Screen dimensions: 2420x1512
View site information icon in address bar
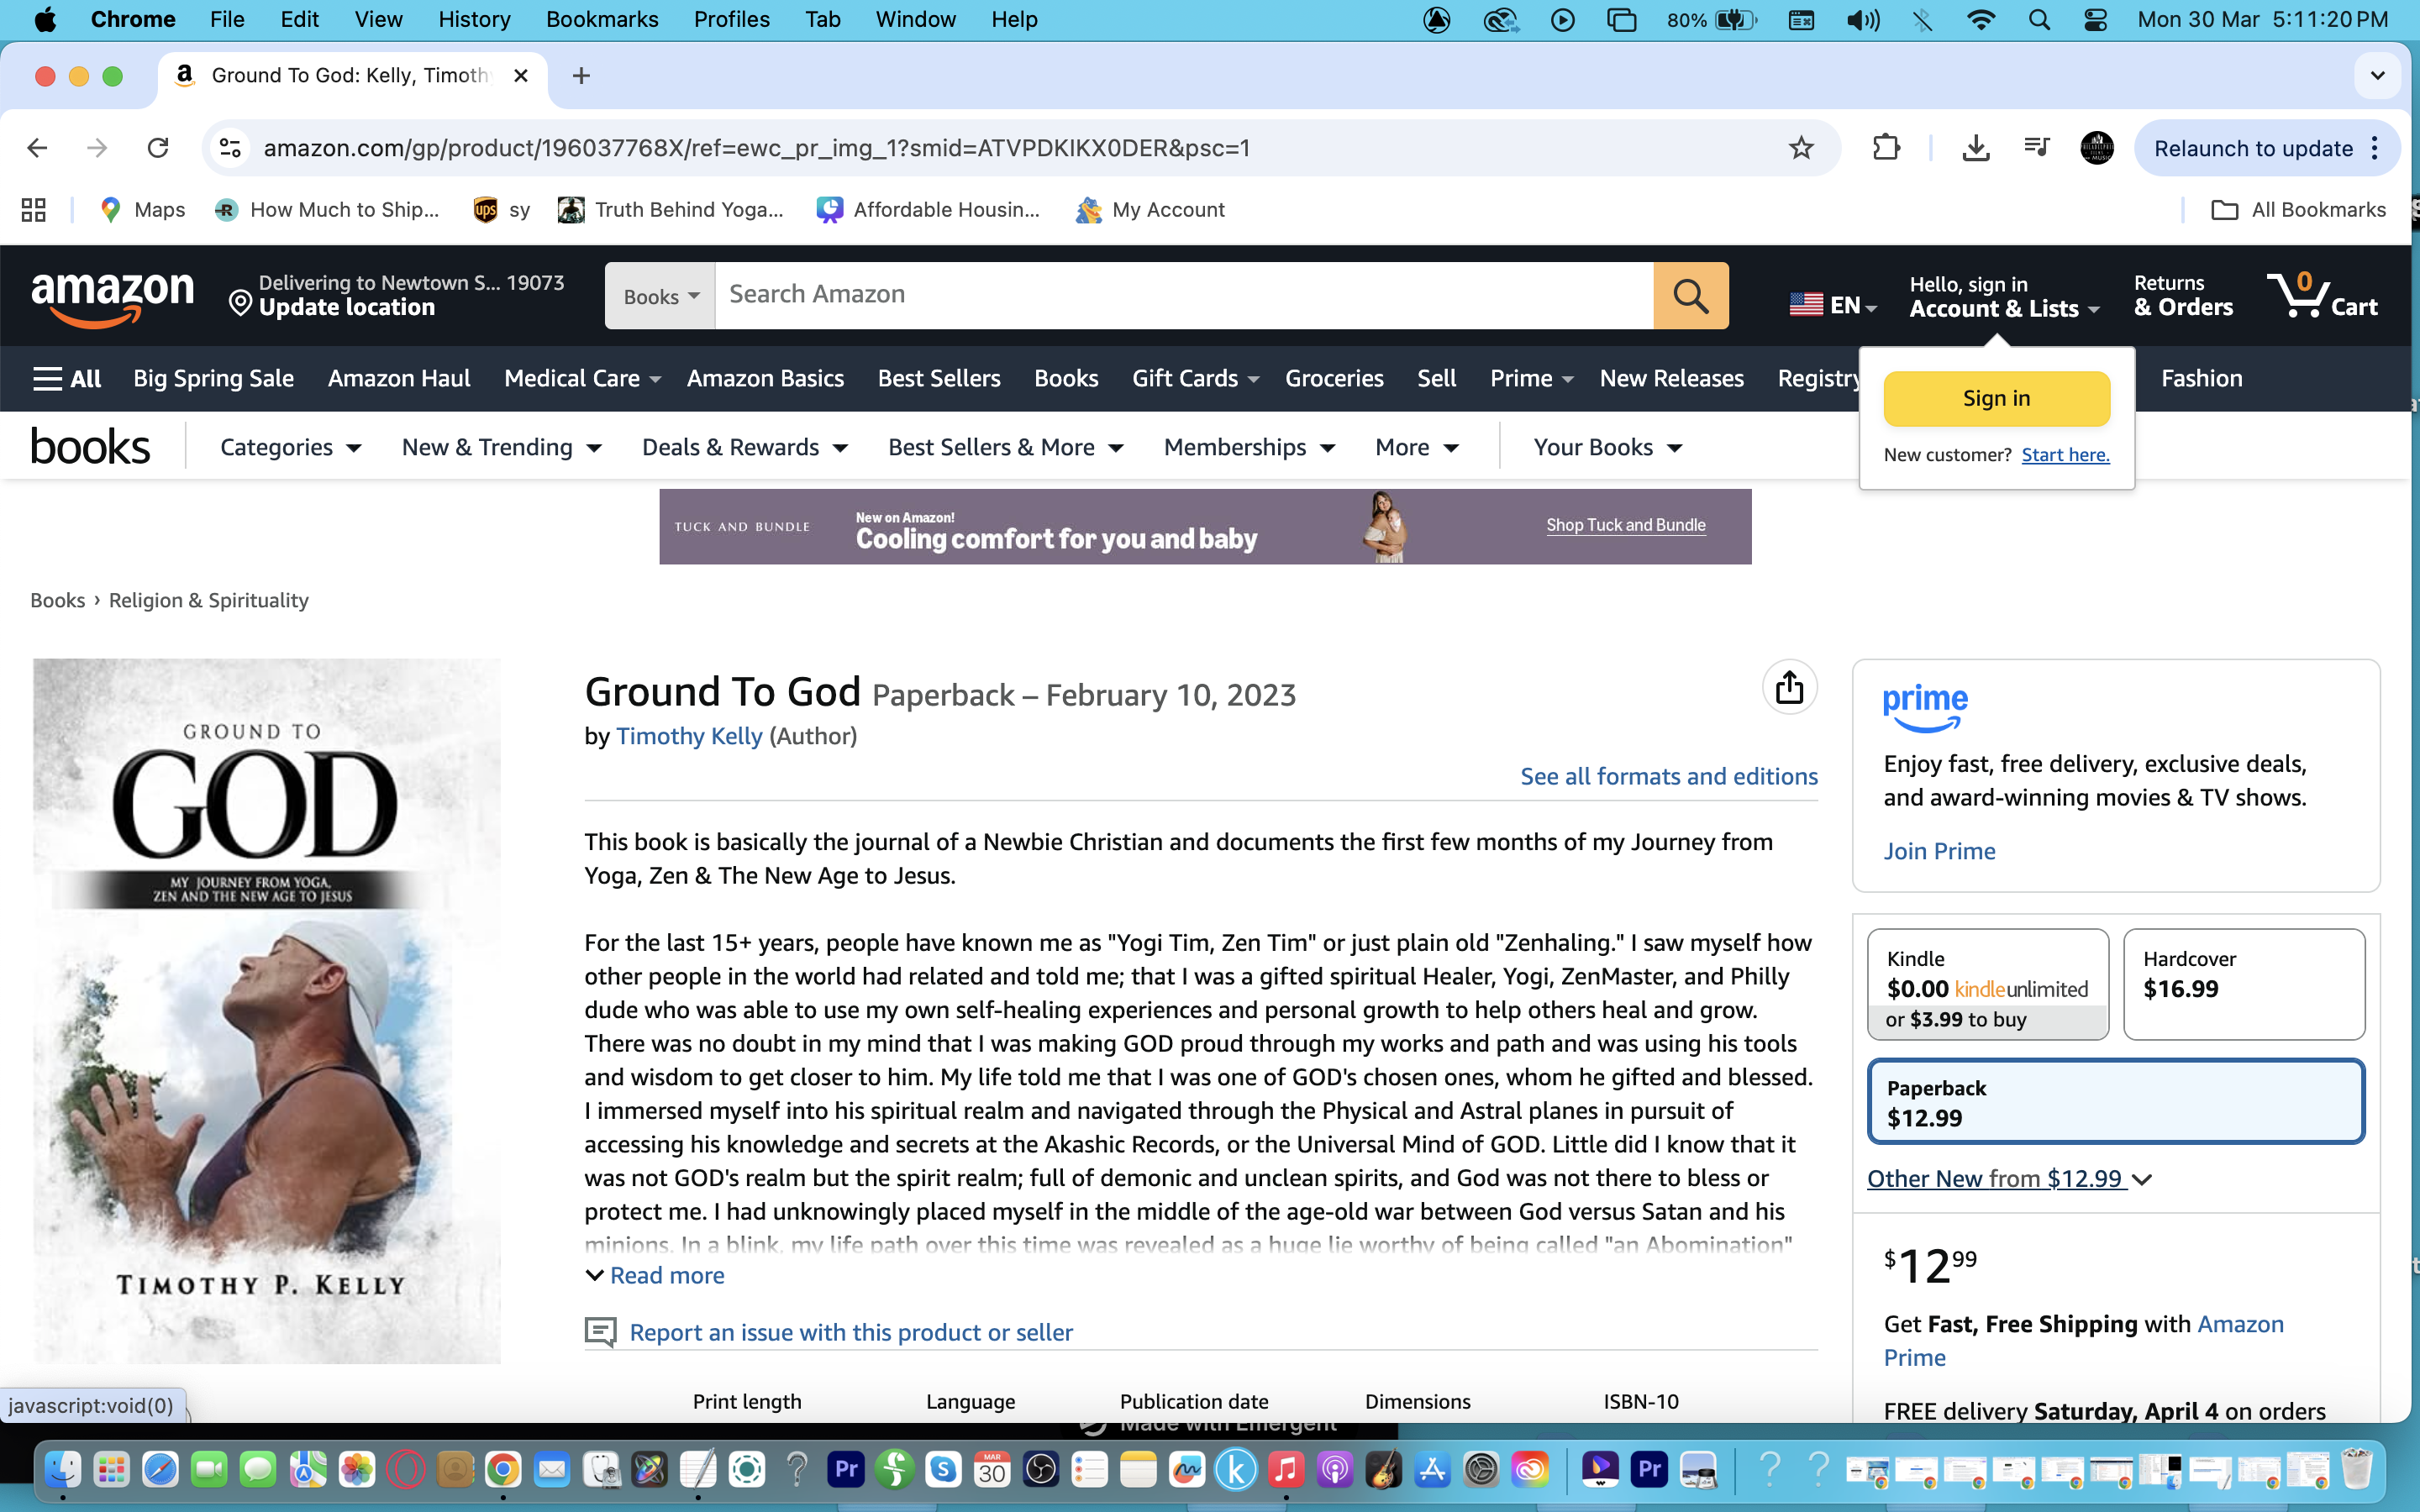[230, 148]
